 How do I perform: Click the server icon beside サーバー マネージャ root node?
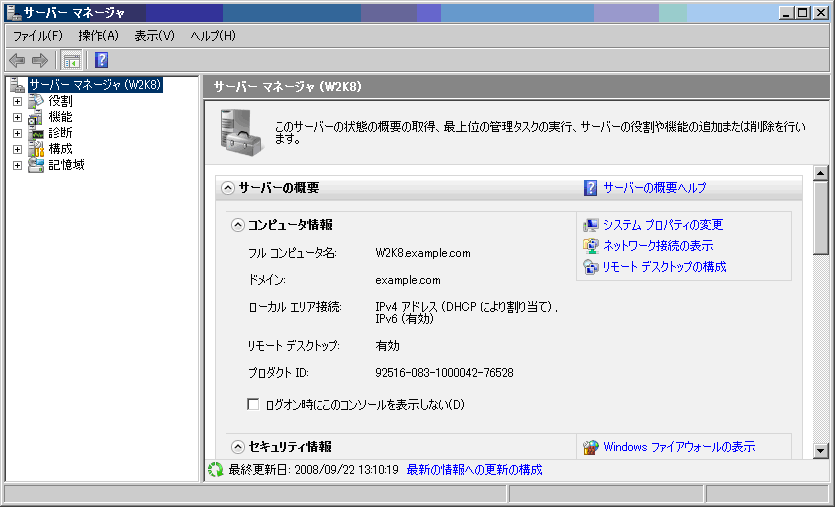tap(18, 85)
